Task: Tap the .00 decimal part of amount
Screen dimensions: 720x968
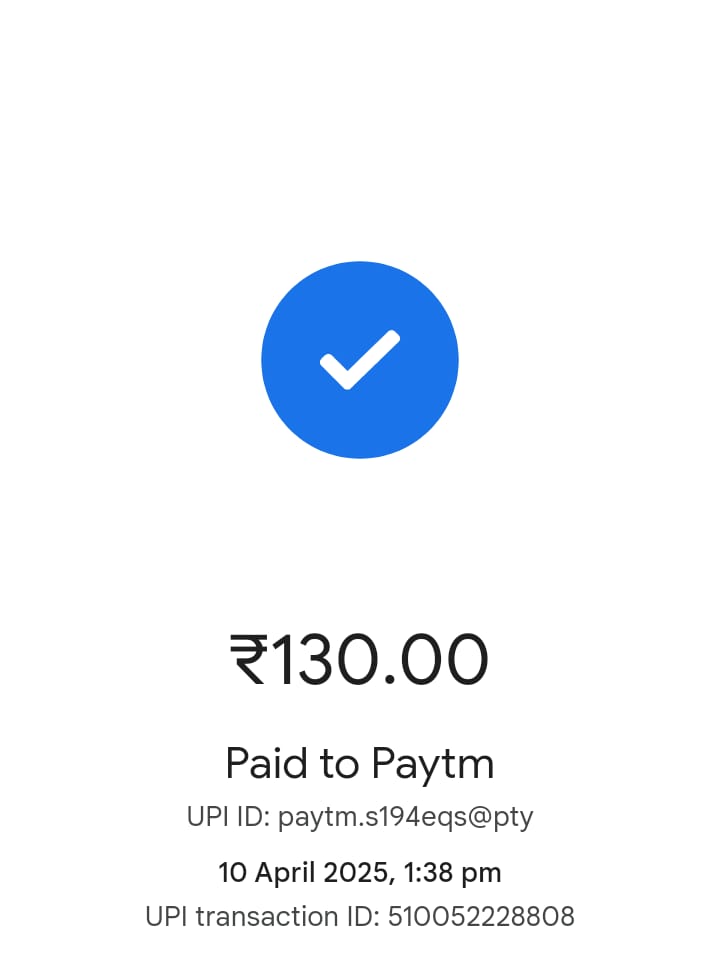Action: point(436,659)
